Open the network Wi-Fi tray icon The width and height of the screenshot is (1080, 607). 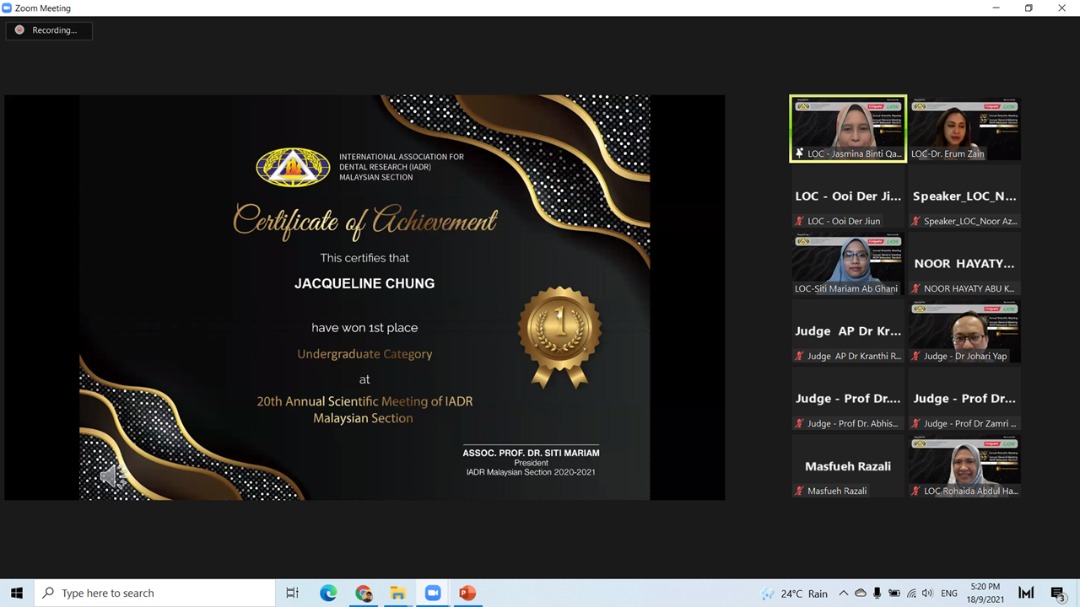(911, 593)
